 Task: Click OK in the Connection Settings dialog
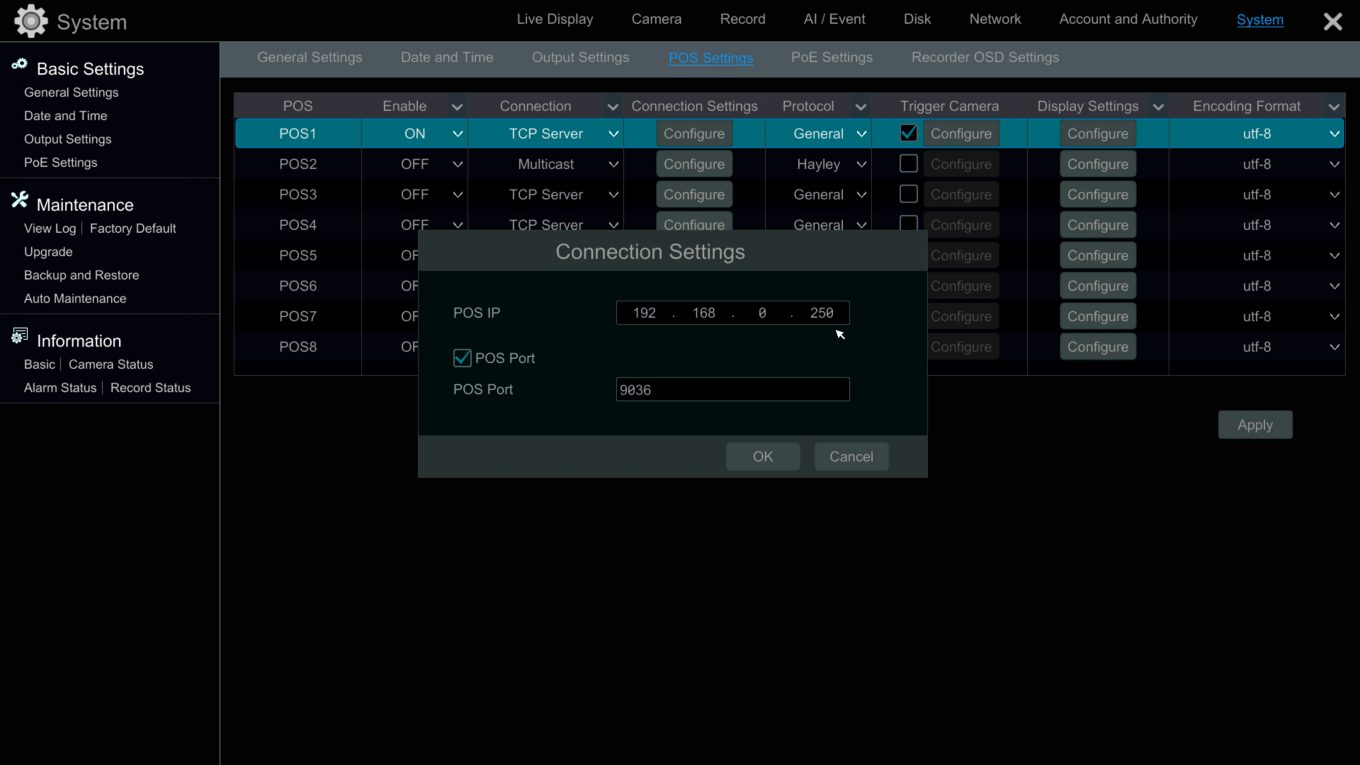pos(763,456)
